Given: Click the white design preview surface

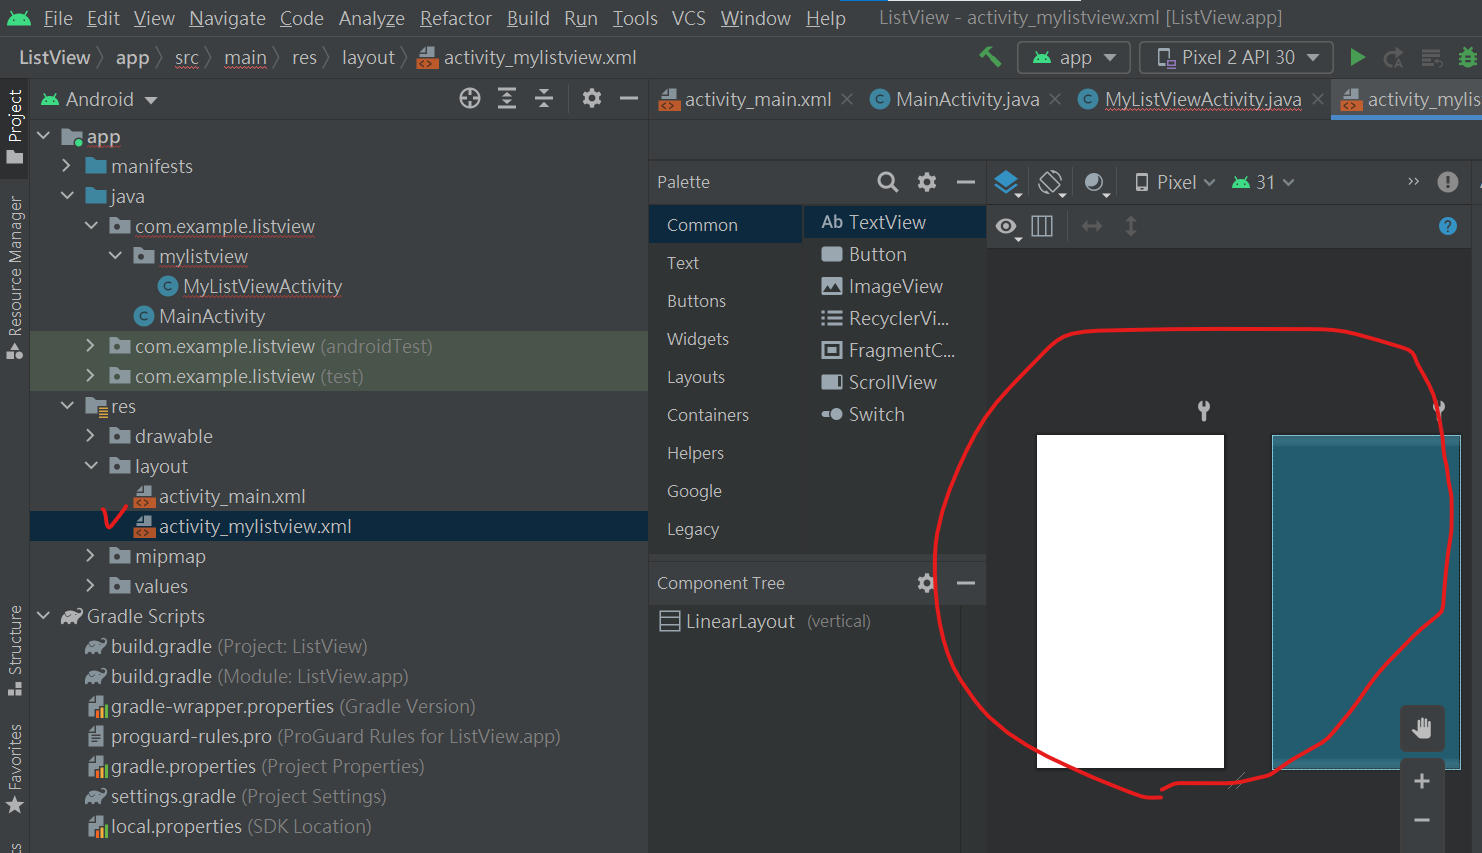Looking at the screenshot, I should [1130, 601].
